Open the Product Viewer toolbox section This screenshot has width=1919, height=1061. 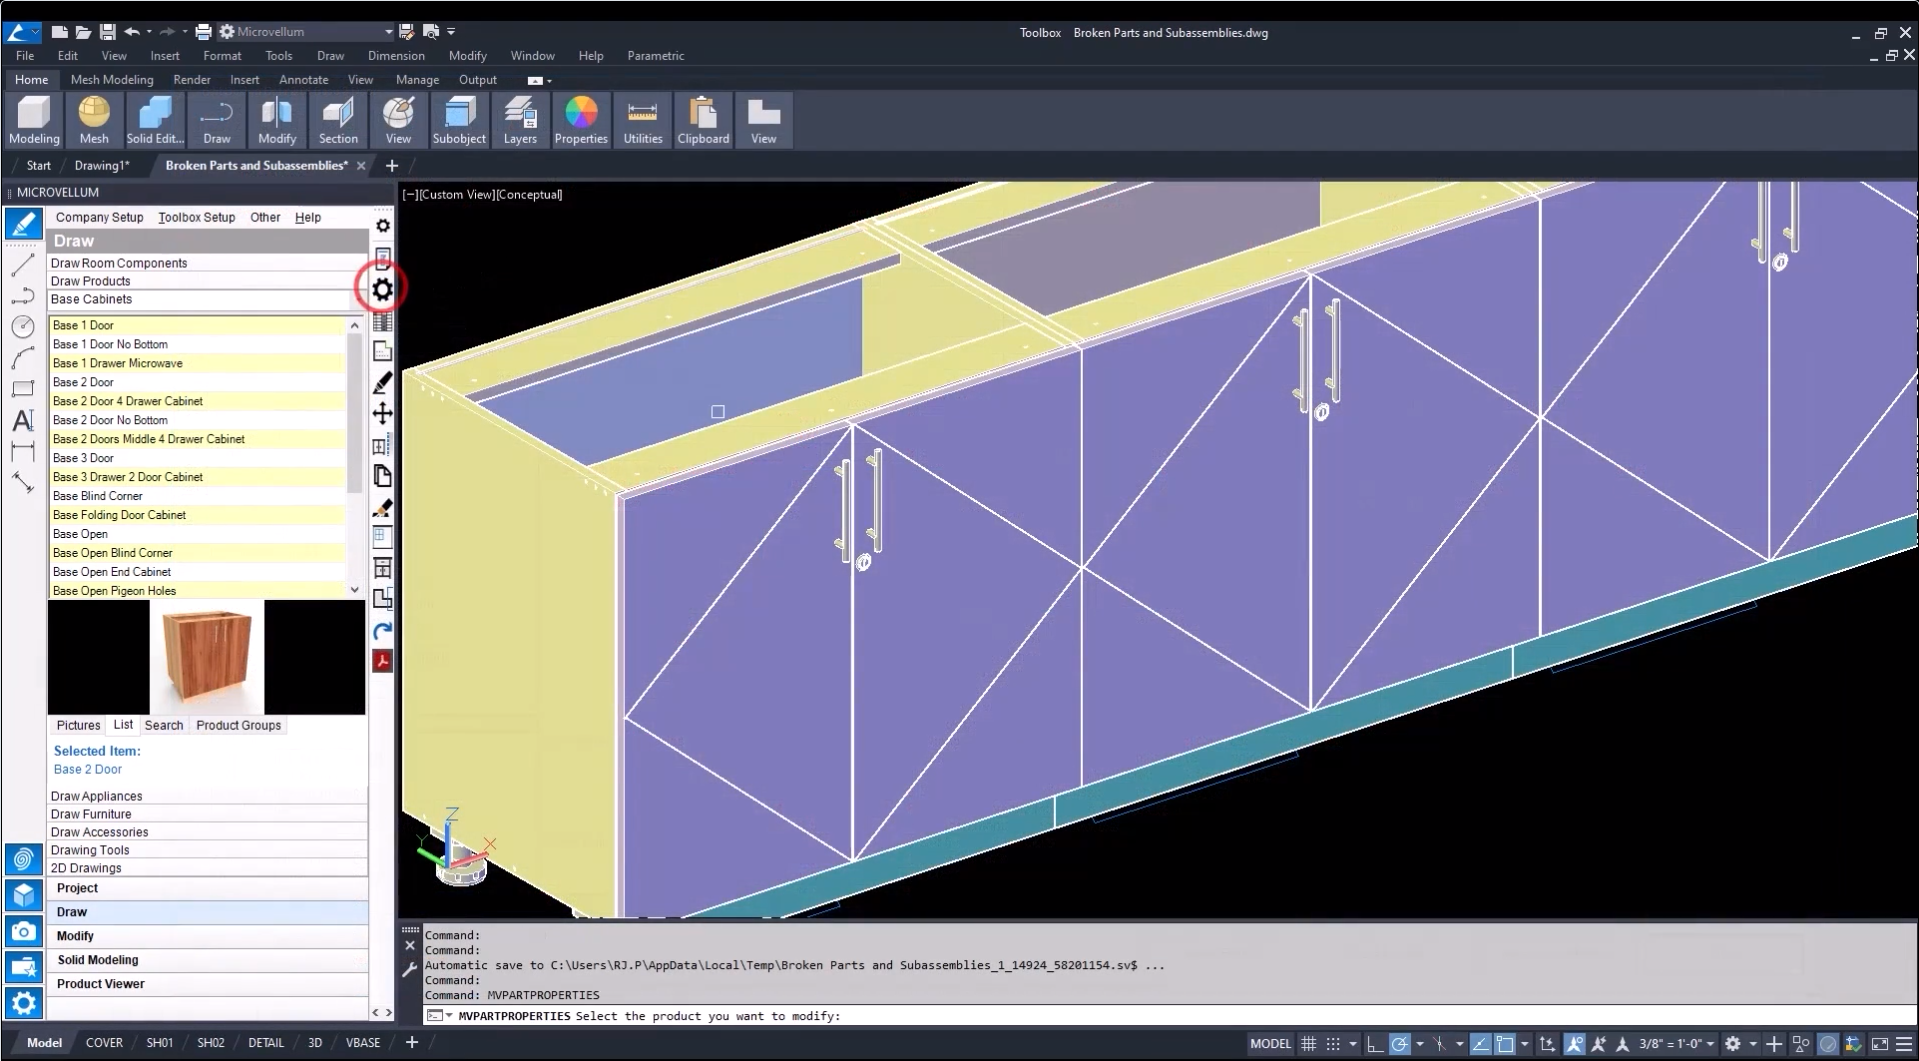[x=207, y=984]
